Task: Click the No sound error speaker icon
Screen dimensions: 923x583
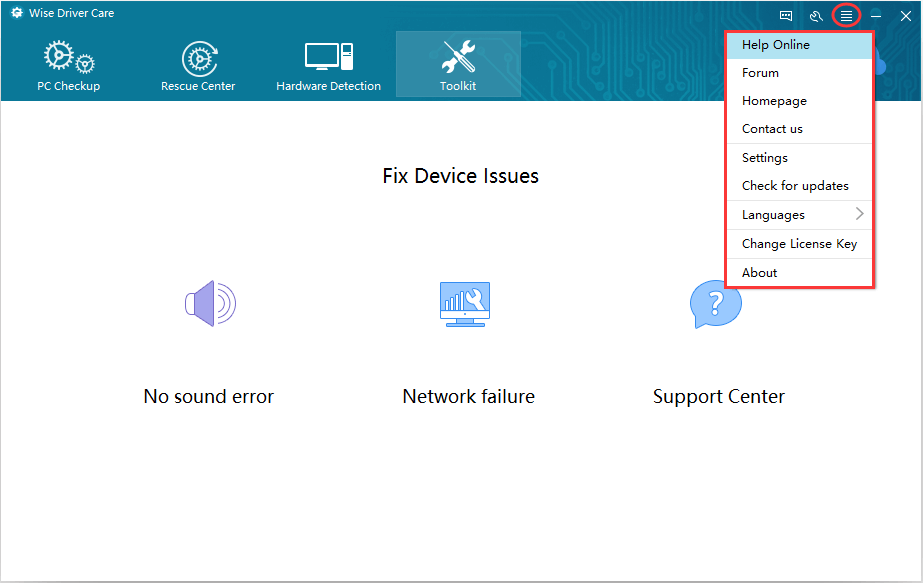Action: coord(210,303)
